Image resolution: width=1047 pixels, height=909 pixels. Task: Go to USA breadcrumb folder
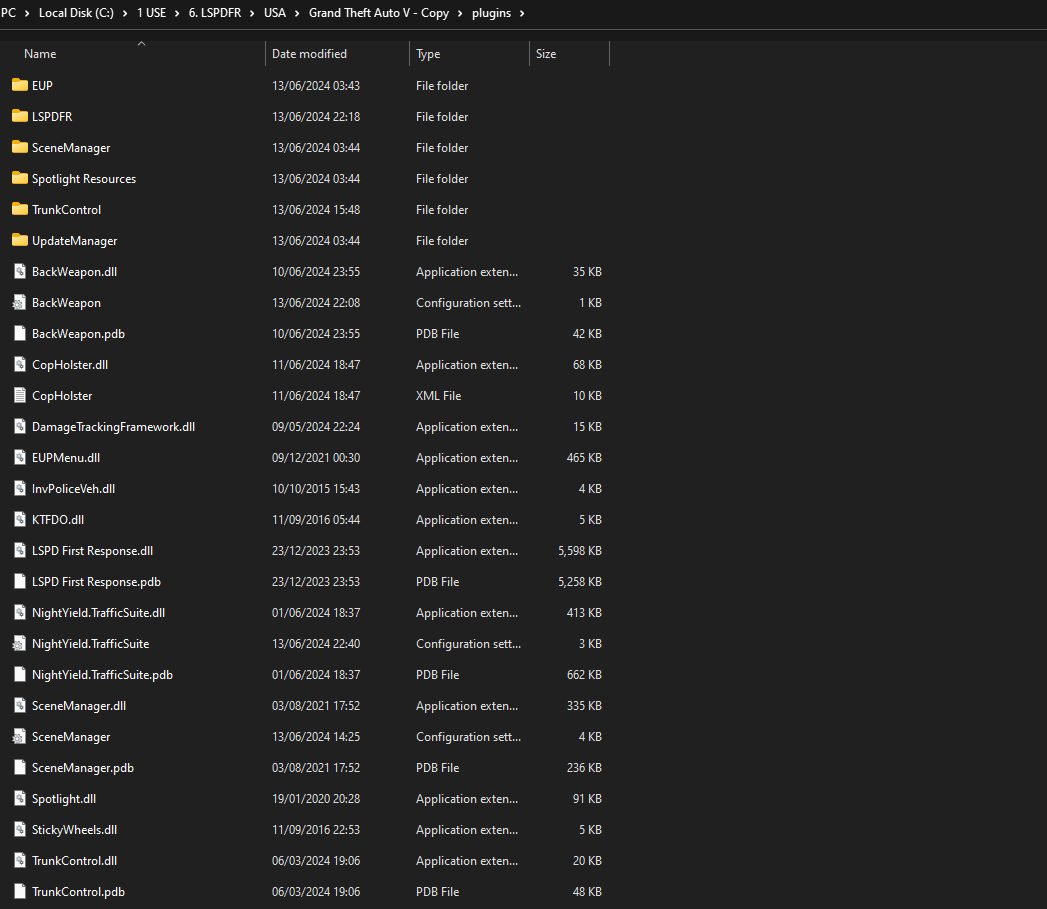[x=274, y=13]
